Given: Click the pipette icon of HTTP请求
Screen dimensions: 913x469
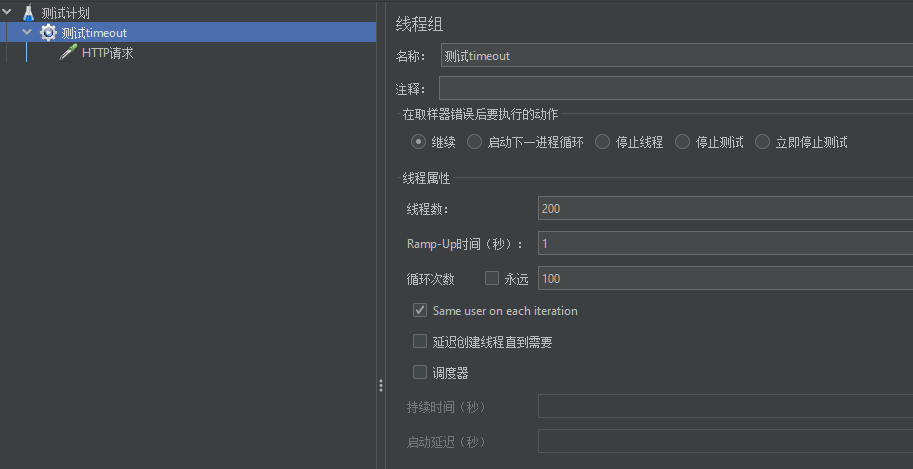Looking at the screenshot, I should [x=68, y=52].
